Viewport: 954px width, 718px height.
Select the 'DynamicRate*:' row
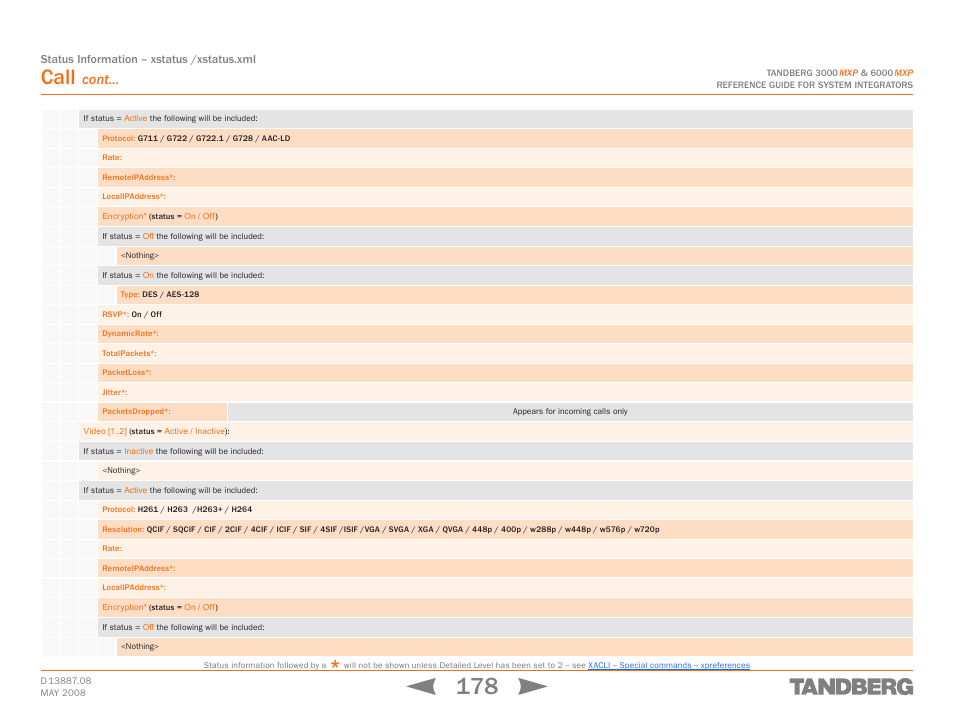coord(505,333)
